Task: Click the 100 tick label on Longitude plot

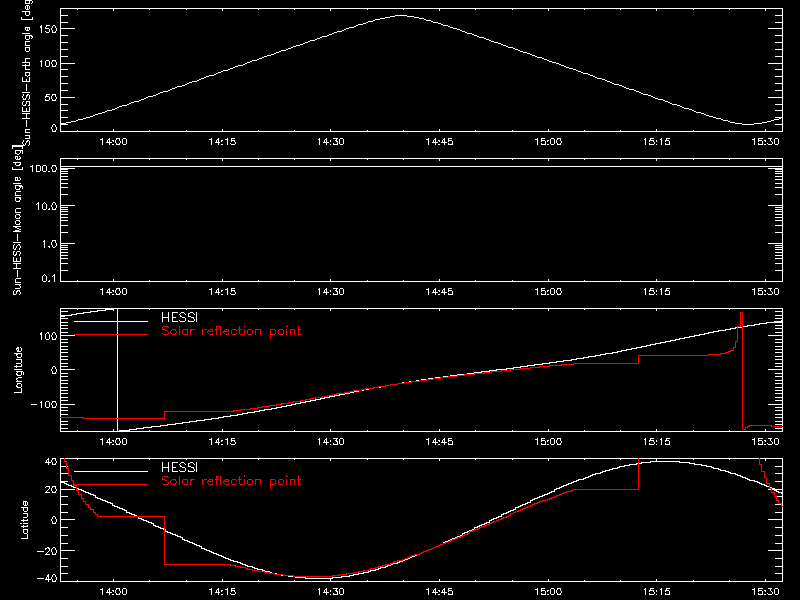Action: click(47, 336)
